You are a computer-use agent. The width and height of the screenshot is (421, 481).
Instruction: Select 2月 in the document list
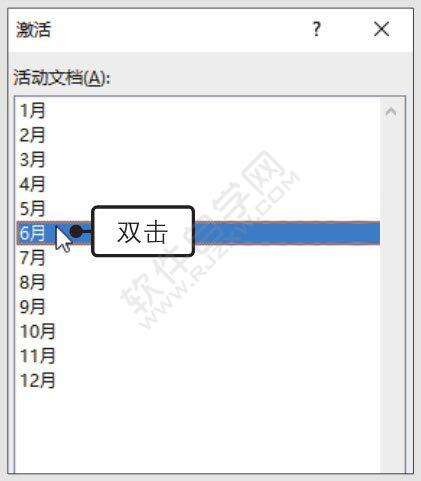coord(198,135)
